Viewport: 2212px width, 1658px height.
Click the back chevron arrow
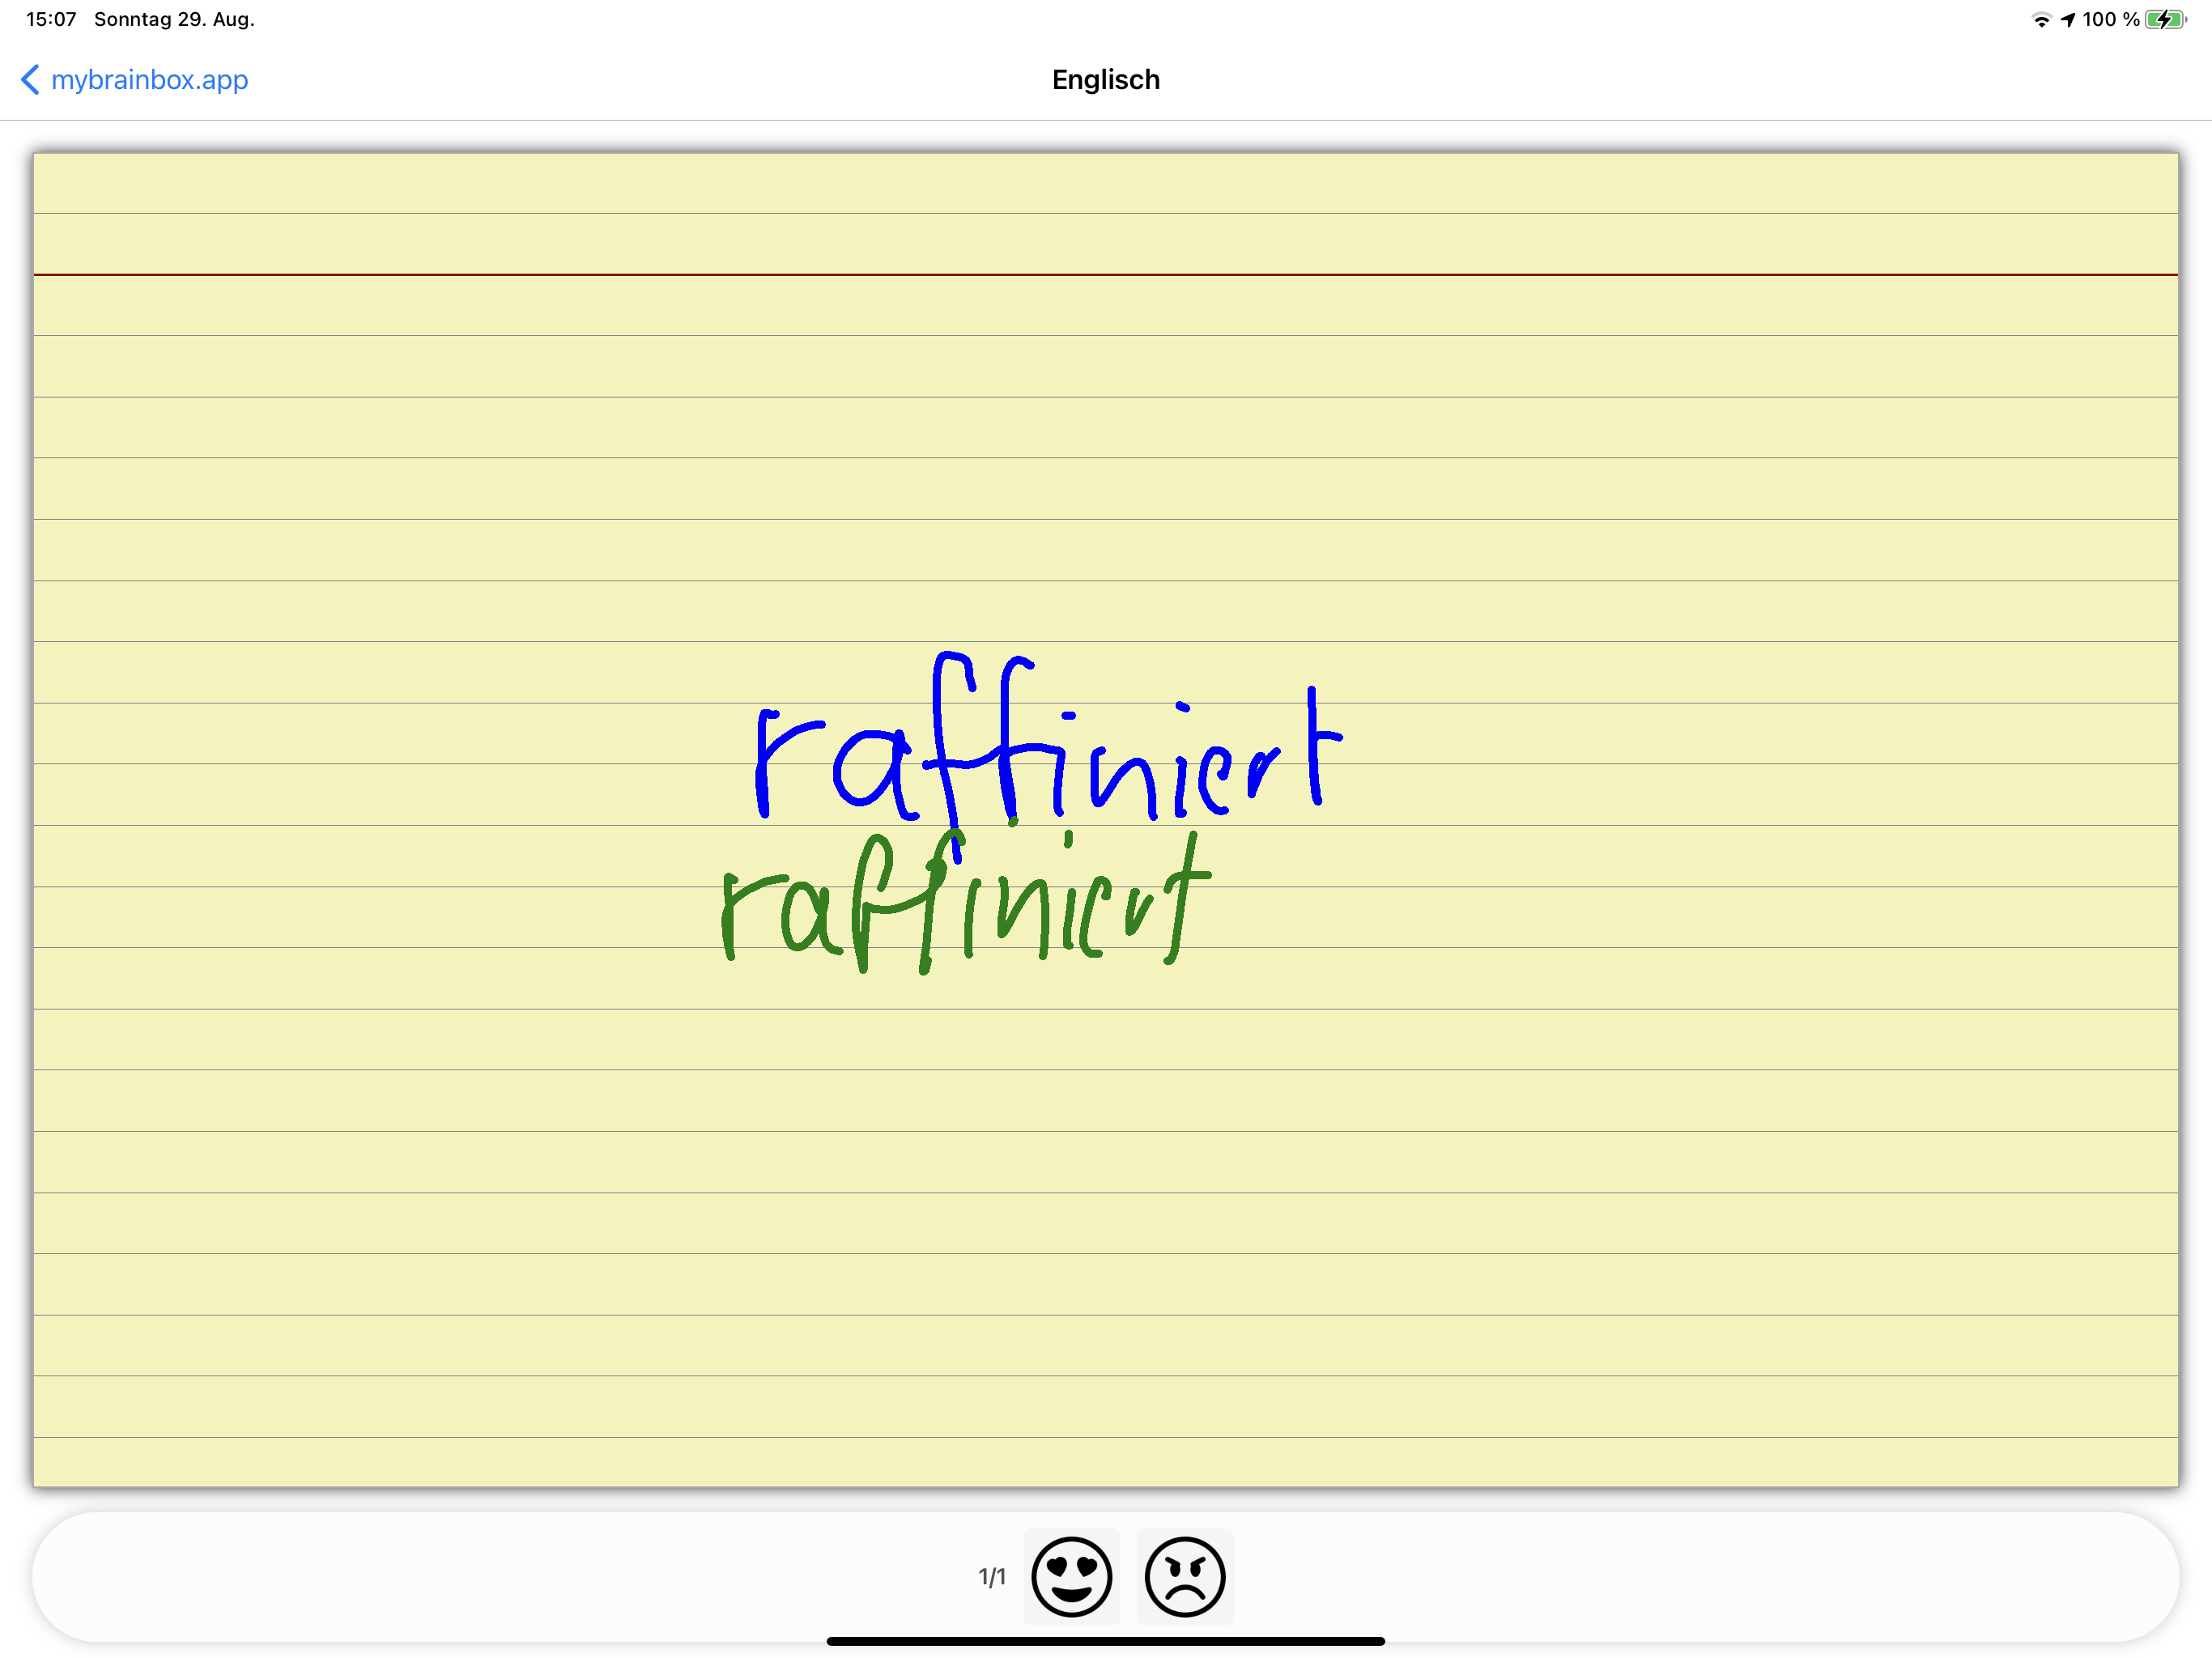point(30,80)
